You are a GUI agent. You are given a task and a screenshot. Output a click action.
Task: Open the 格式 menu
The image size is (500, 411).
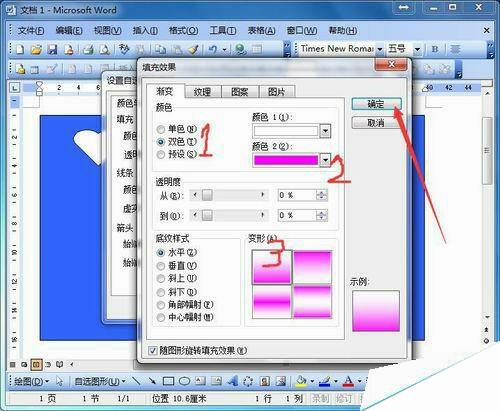tap(183, 31)
